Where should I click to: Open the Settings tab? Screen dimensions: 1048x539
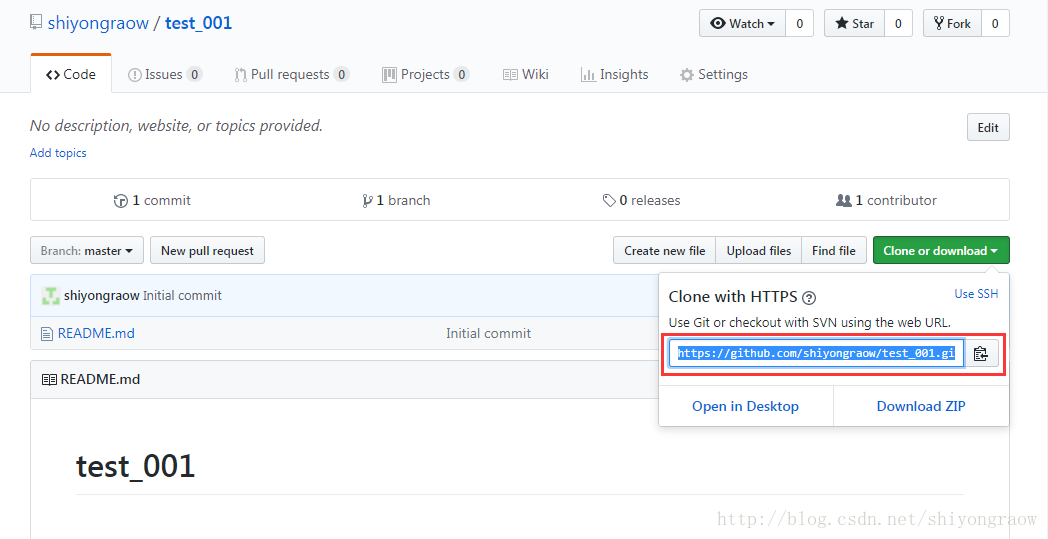pos(714,74)
